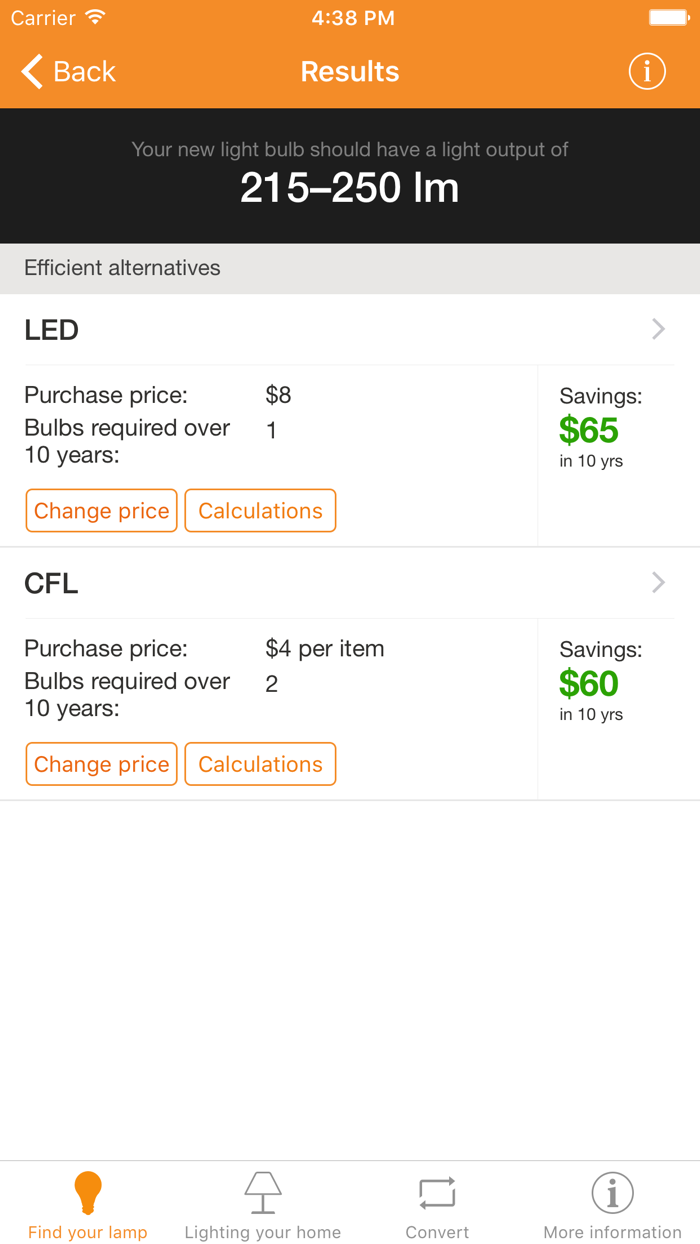Open the More information tab
The width and height of the screenshot is (700, 1244).
(x=612, y=1205)
